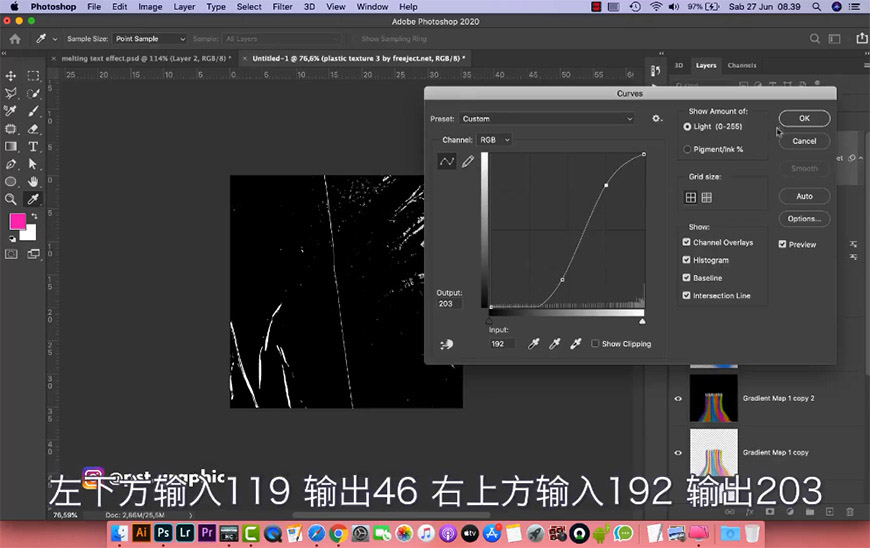This screenshot has width=870, height=548.
Task: Click the Auto button in Curves
Action: (x=805, y=196)
